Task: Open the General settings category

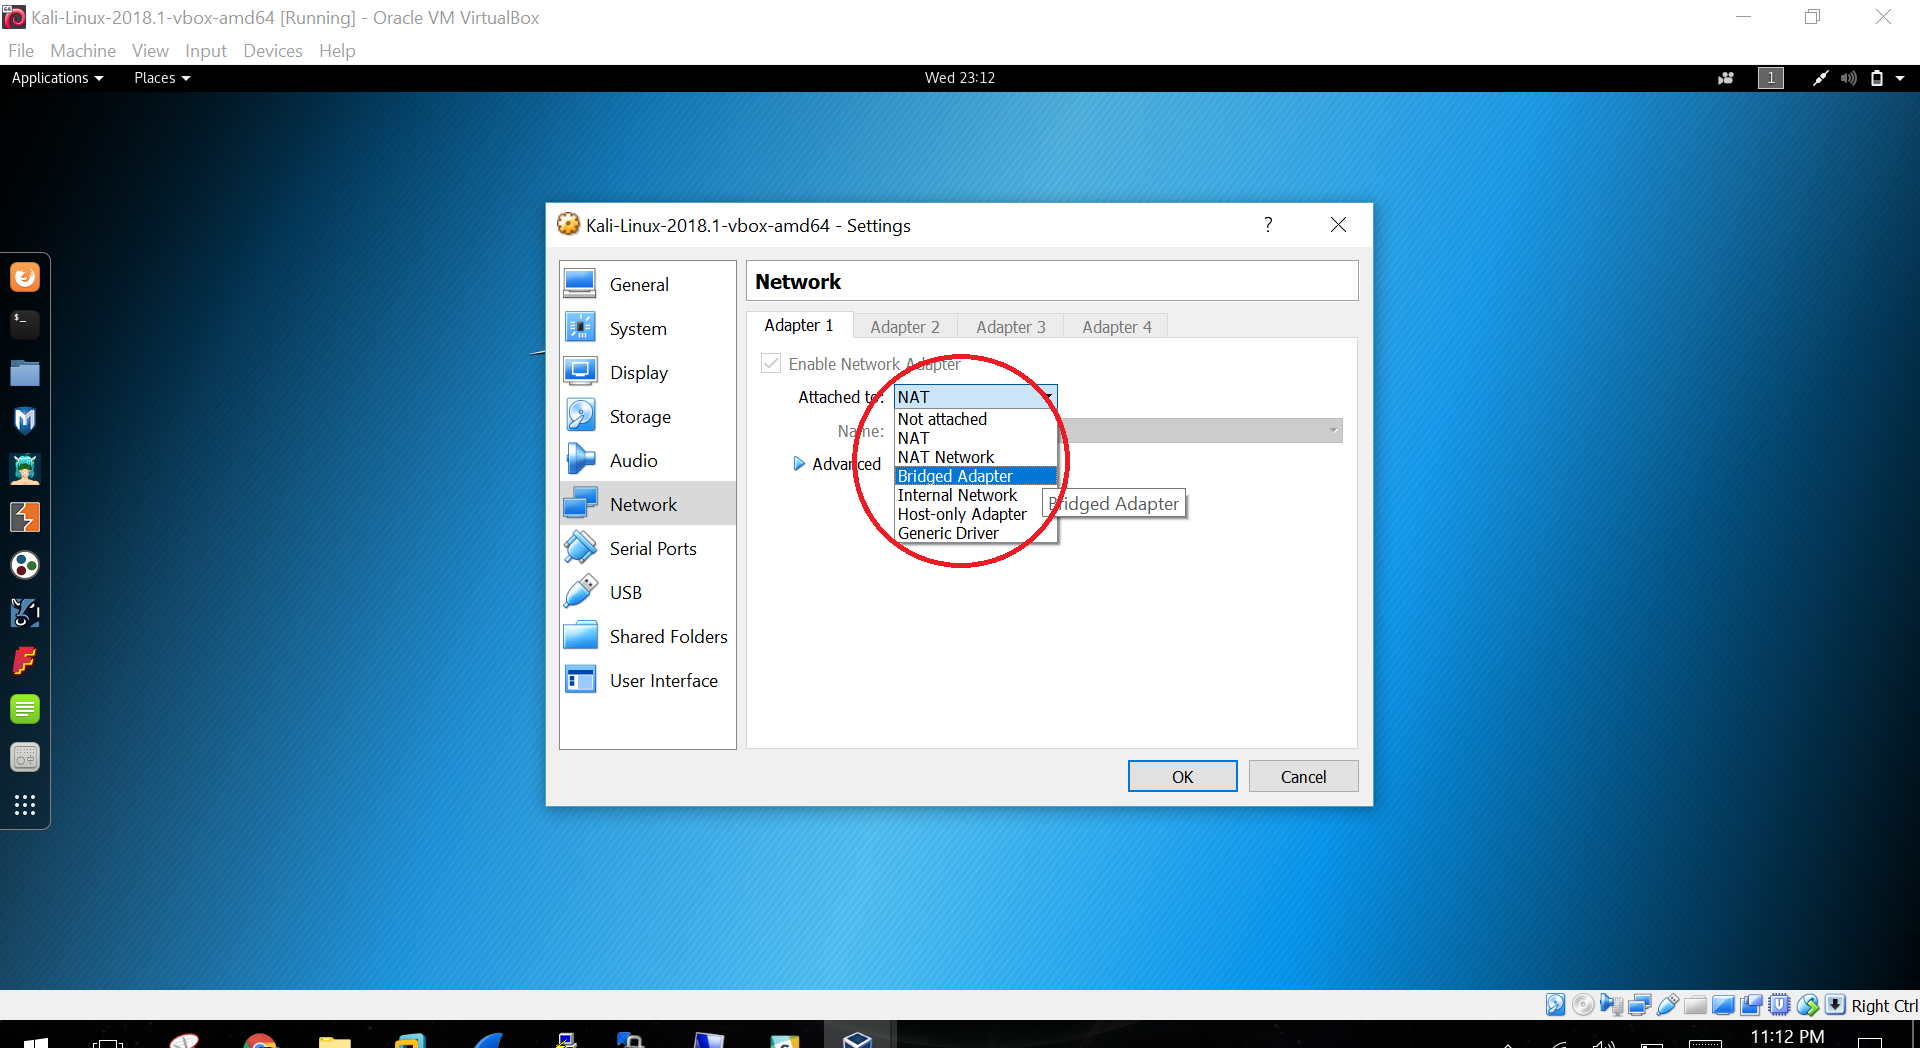Action: [x=638, y=285]
